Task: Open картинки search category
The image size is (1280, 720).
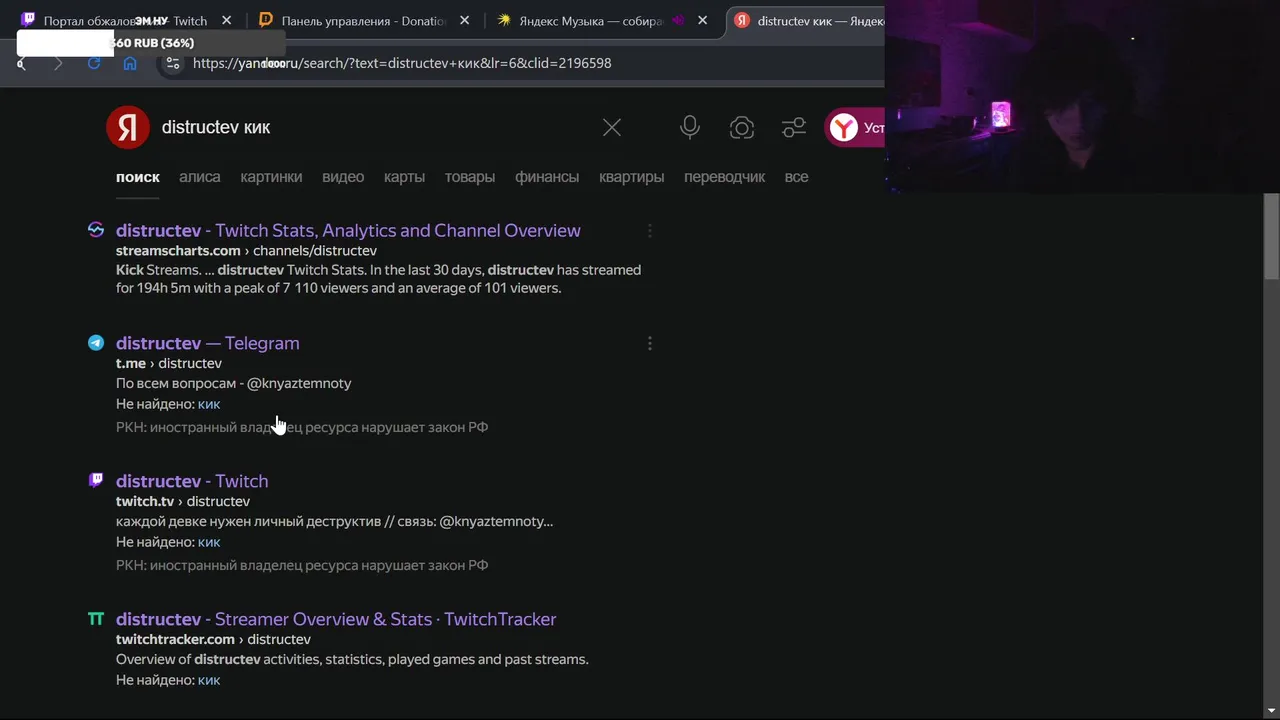Action: (x=271, y=177)
